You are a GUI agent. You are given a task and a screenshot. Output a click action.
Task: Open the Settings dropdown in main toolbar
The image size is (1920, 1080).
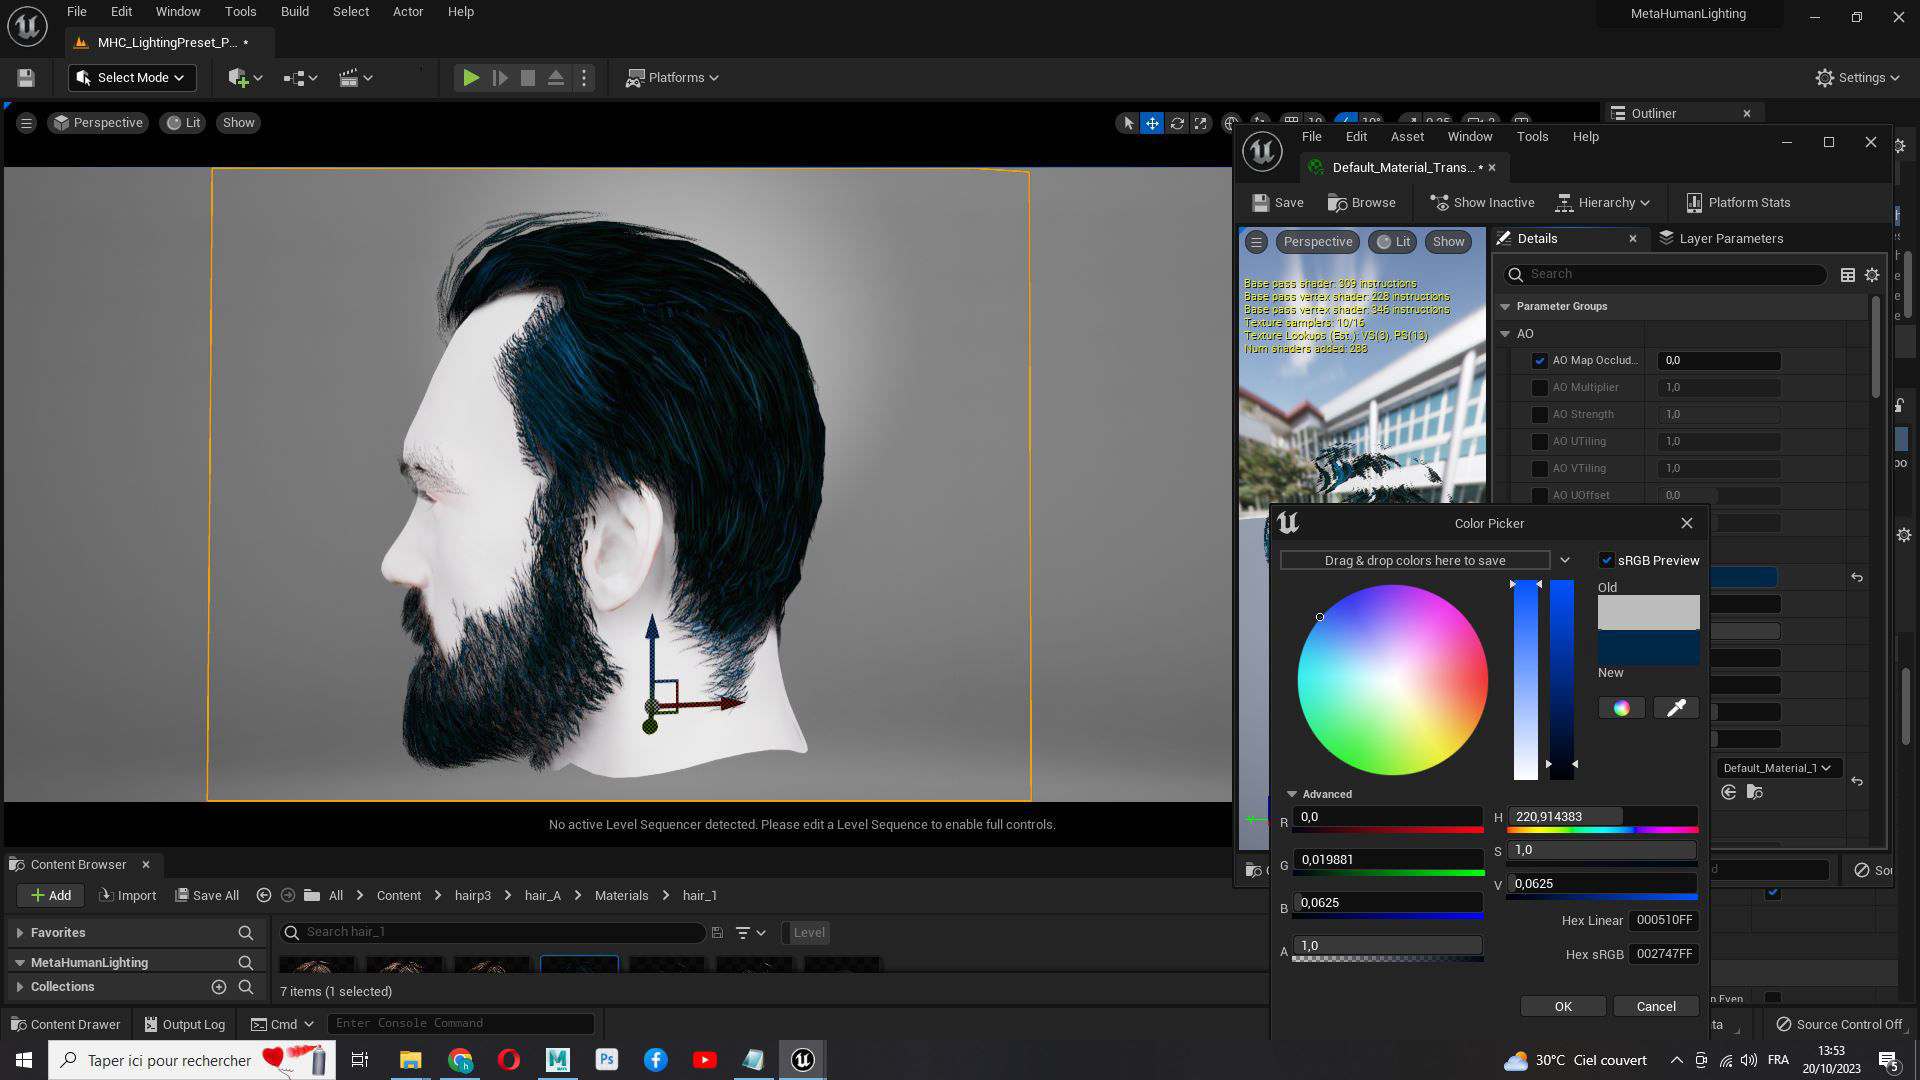[x=1857, y=78]
